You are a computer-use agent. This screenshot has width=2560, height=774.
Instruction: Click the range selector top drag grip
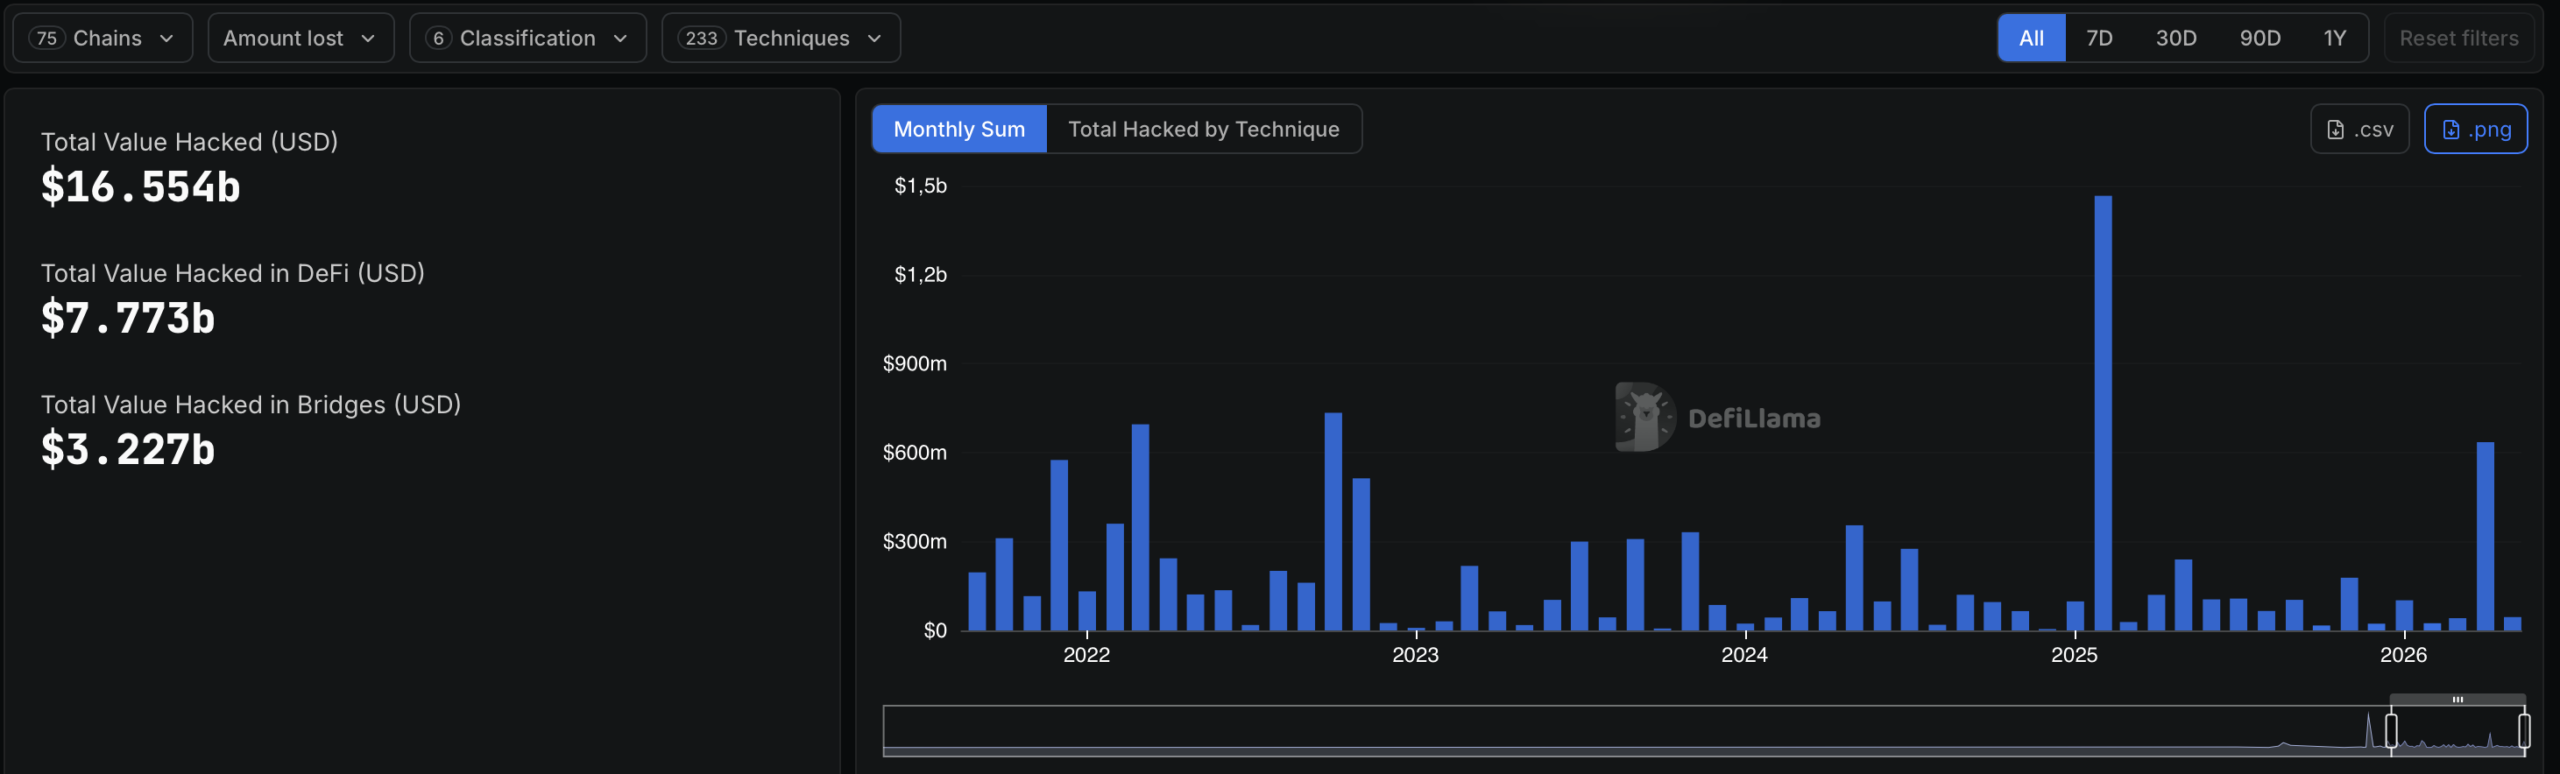coord(2458,700)
